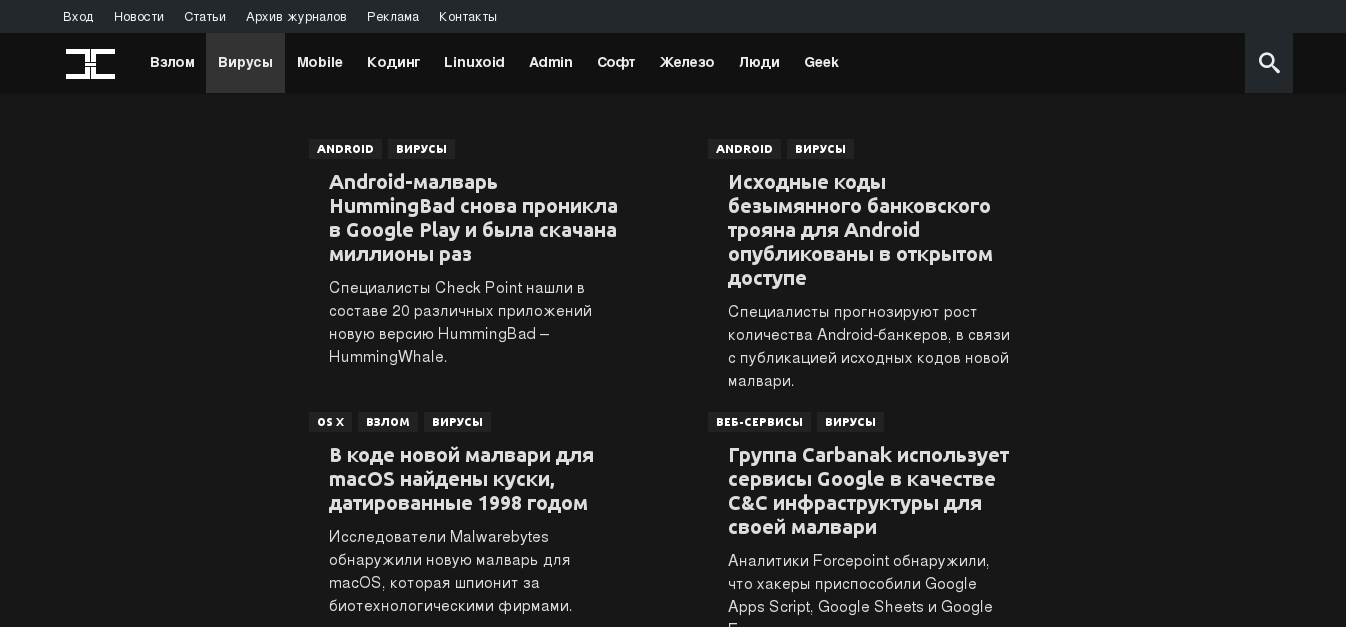Viewport: 1346px width, 627px height.
Task: Open the Взлом section in navigation
Action: [172, 62]
